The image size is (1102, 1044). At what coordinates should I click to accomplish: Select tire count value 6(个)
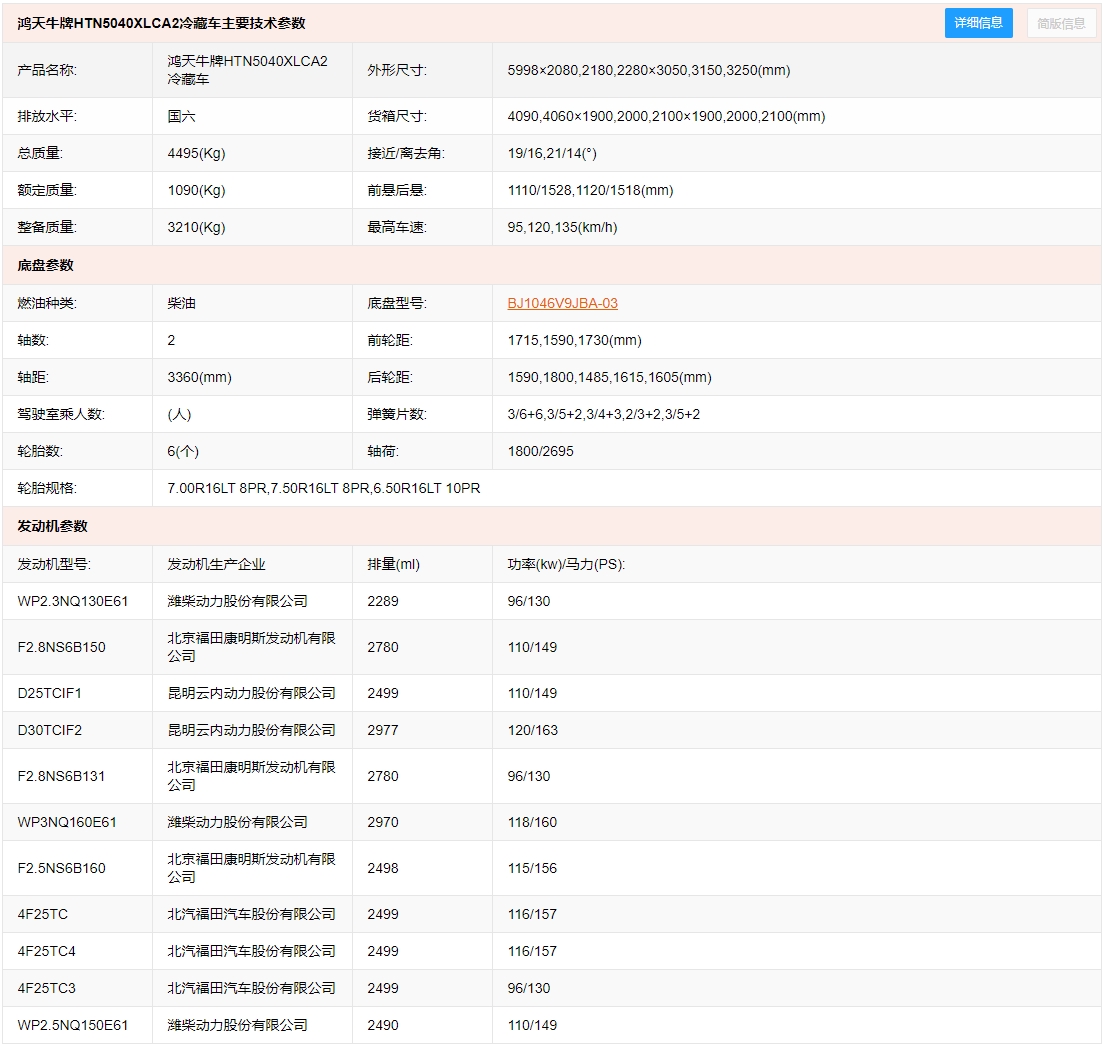point(183,451)
